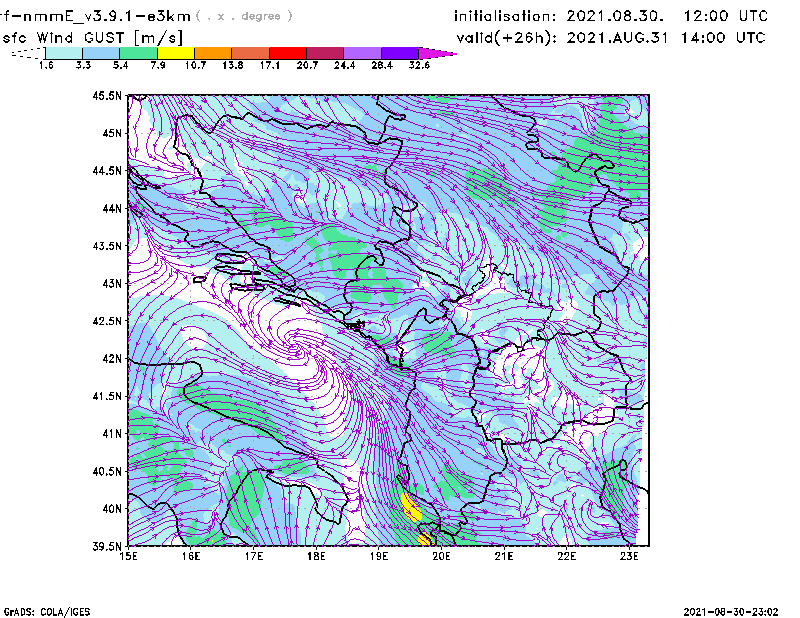Click the 15E longitude label
The height and width of the screenshot is (618, 800).
pyautogui.click(x=128, y=556)
